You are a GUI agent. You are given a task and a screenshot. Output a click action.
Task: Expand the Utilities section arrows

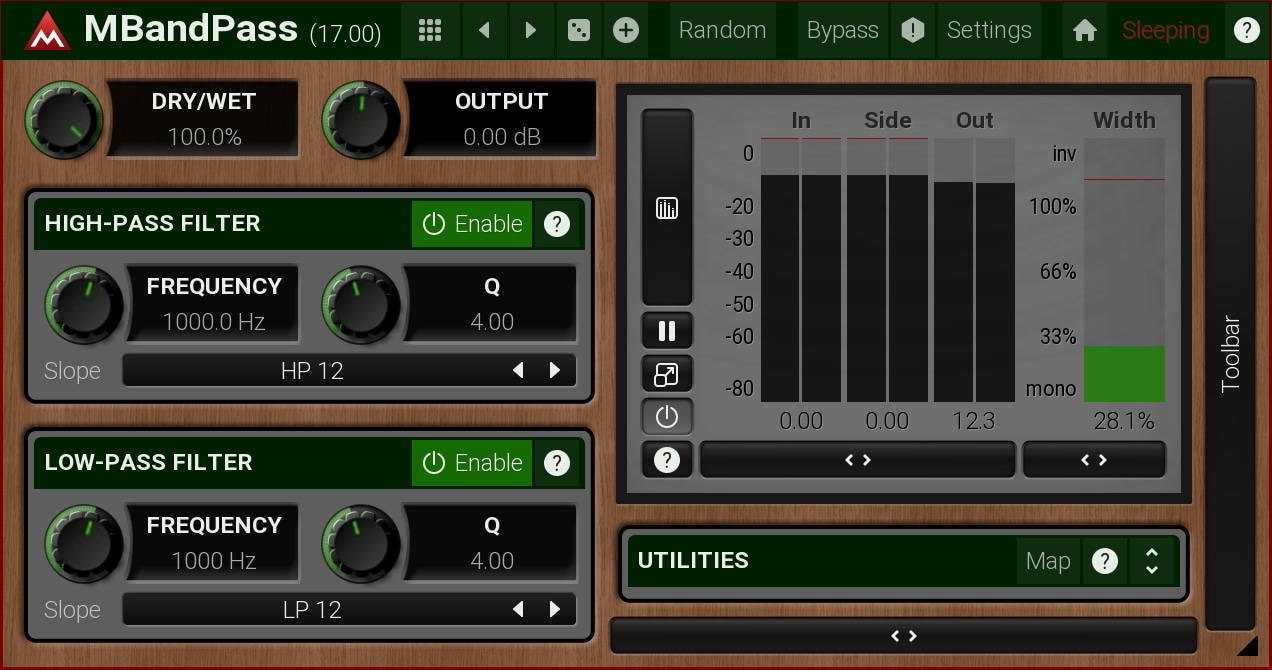(x=1152, y=561)
